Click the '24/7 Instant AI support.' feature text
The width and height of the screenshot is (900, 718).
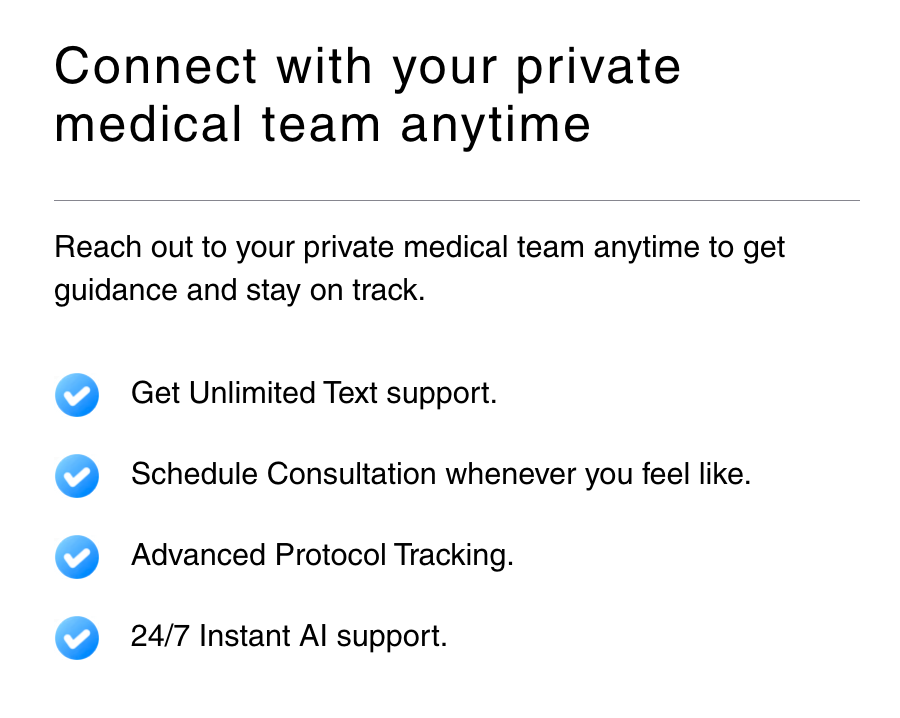point(289,637)
